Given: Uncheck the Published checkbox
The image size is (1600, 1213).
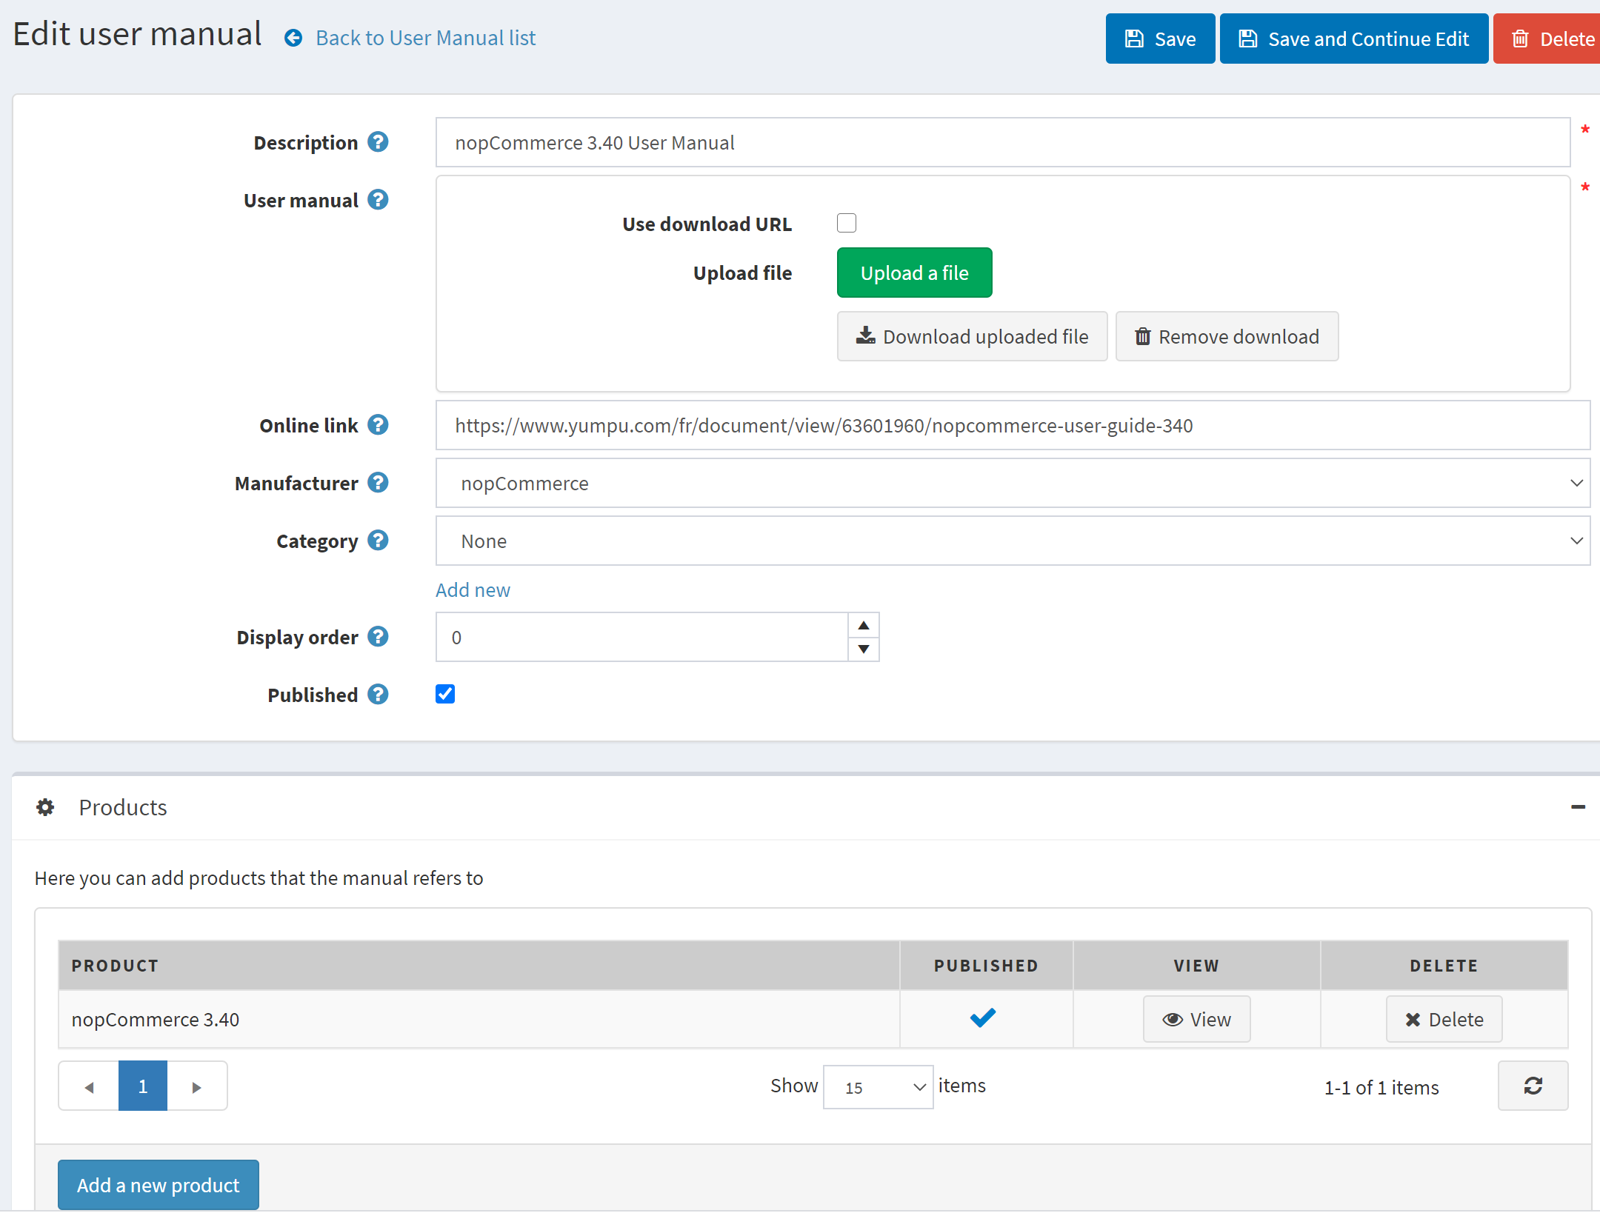Looking at the screenshot, I should [x=446, y=694].
